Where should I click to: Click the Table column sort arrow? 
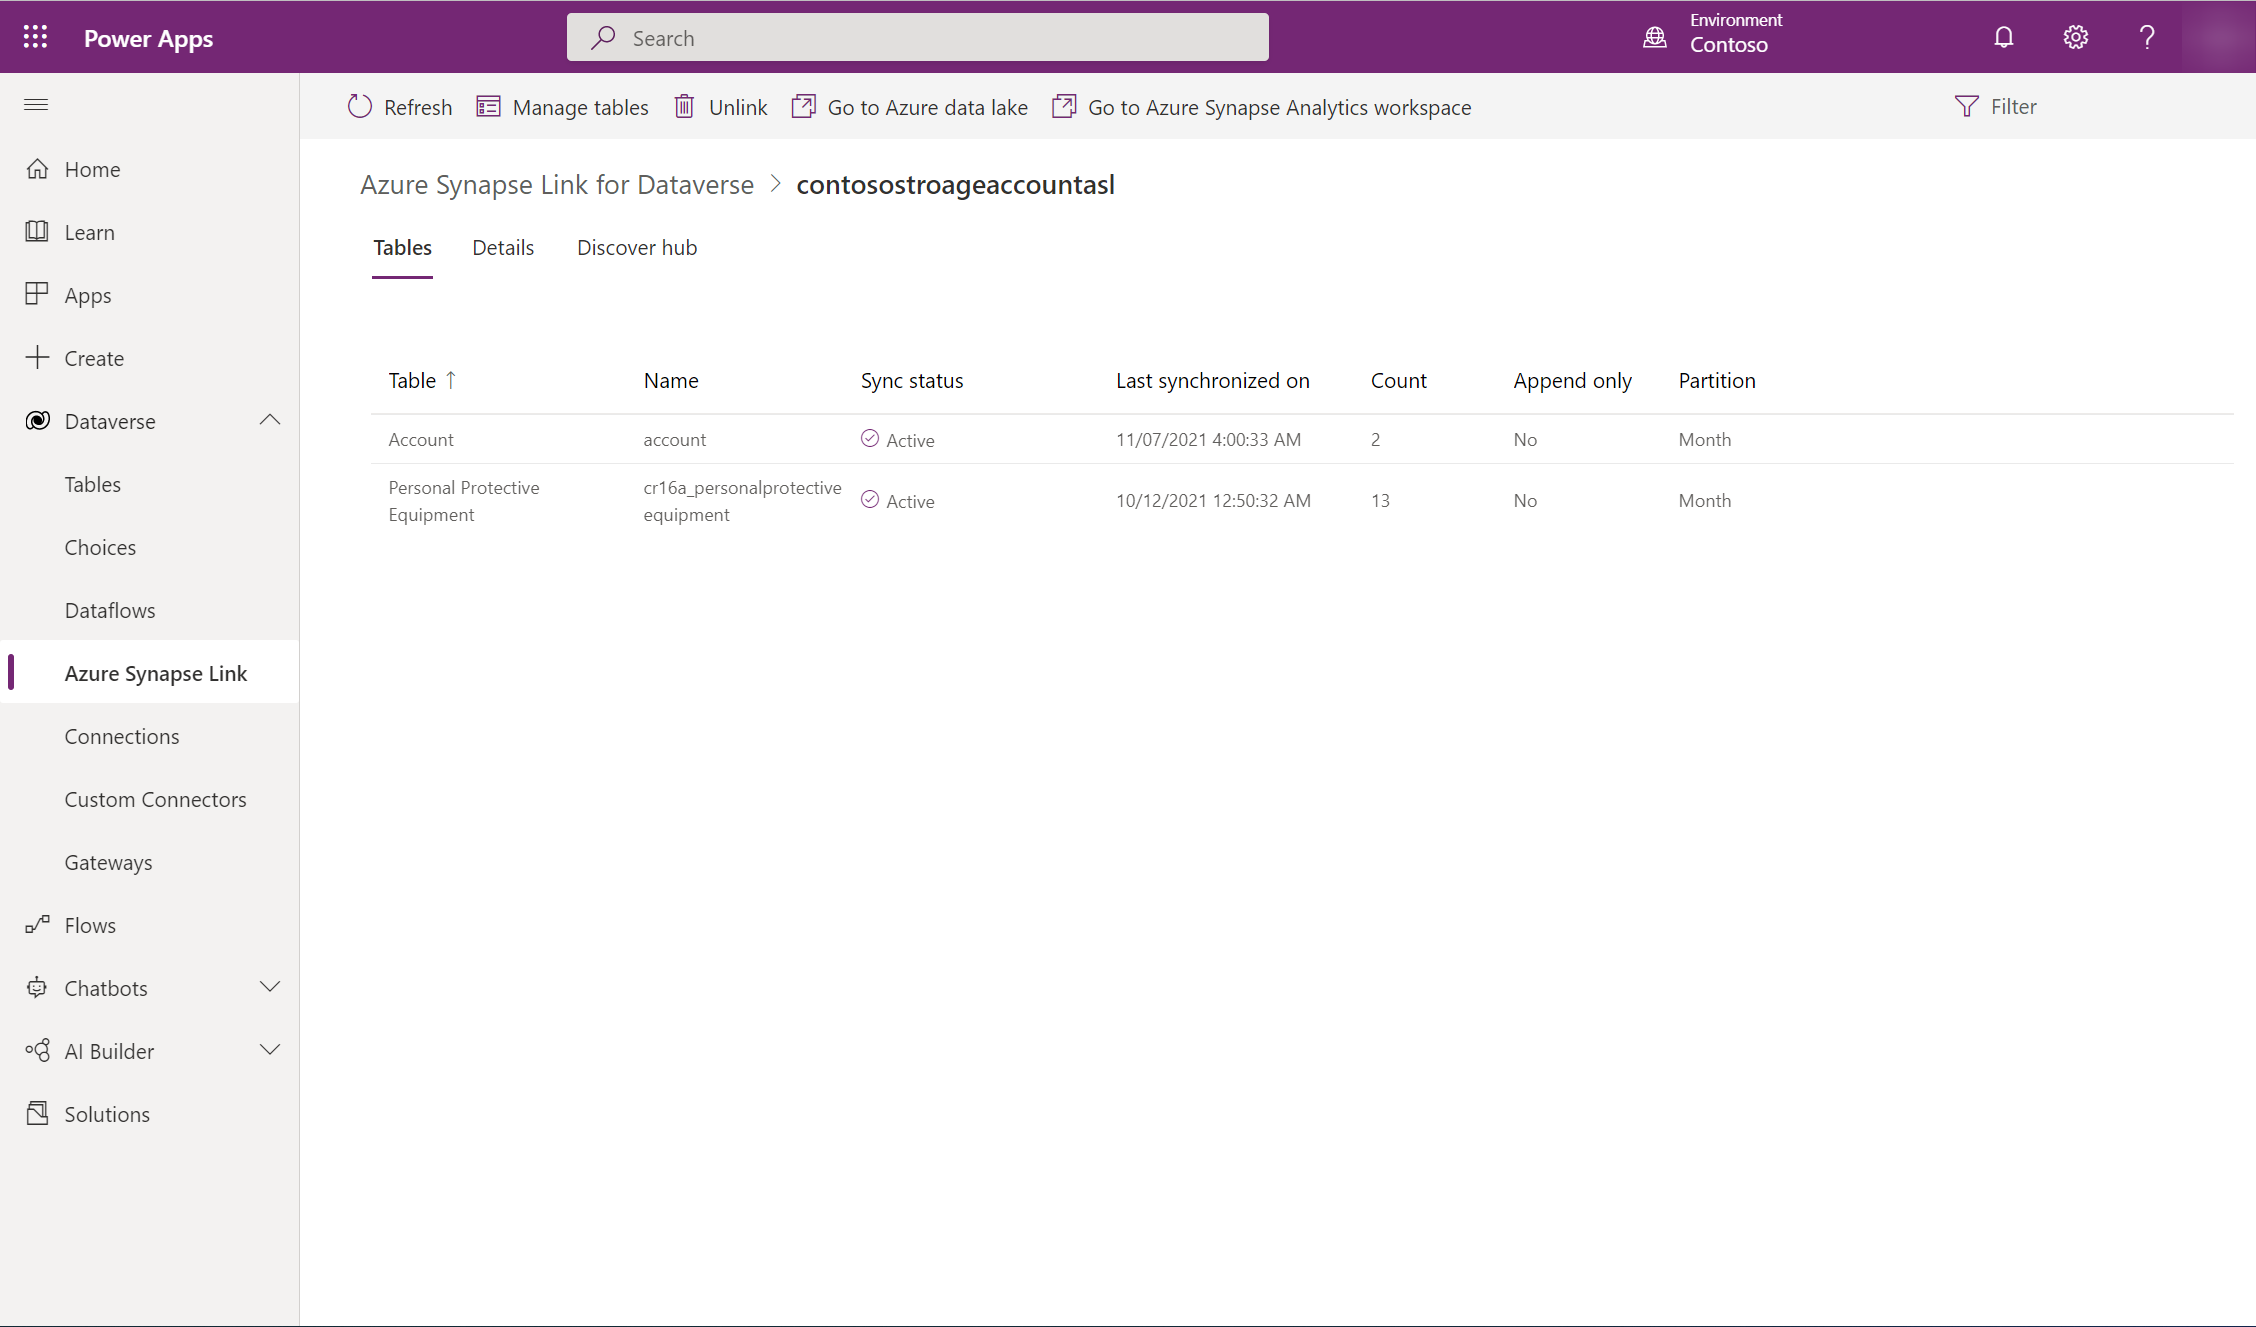[x=452, y=379]
